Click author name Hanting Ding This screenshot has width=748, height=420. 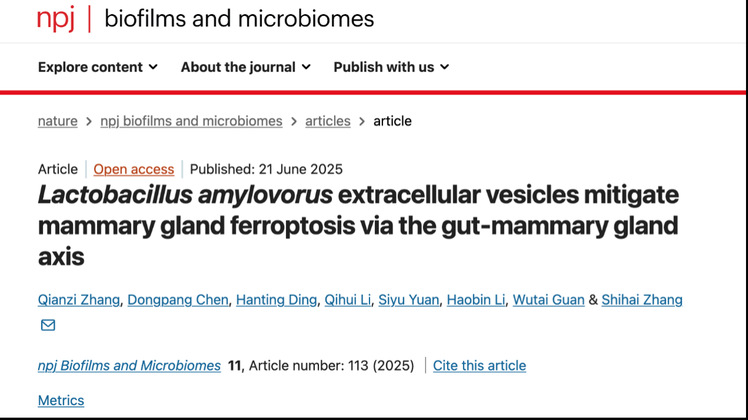[275, 300]
